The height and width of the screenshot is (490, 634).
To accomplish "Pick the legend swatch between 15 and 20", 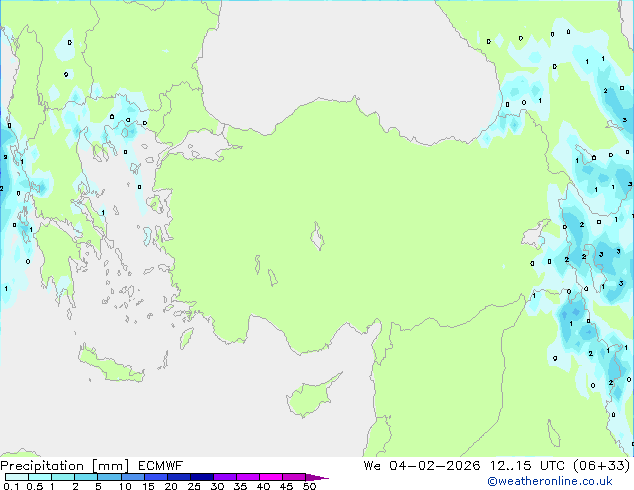I will (x=156, y=477).
